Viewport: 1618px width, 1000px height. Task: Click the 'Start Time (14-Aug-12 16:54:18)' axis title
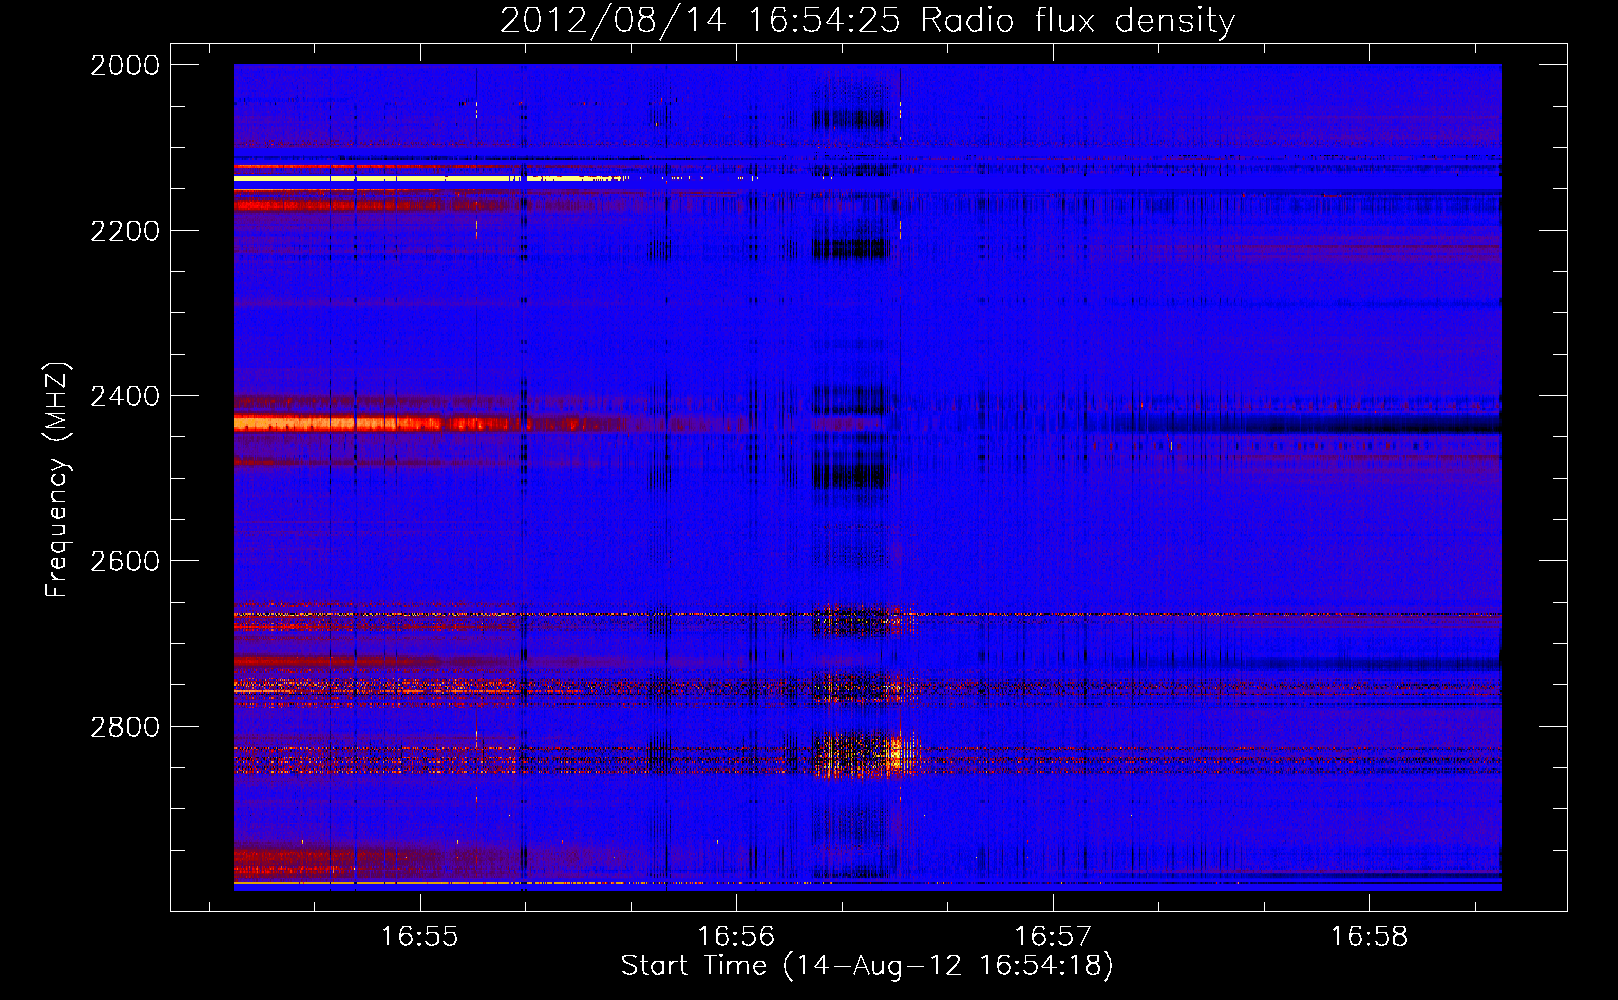(x=867, y=966)
